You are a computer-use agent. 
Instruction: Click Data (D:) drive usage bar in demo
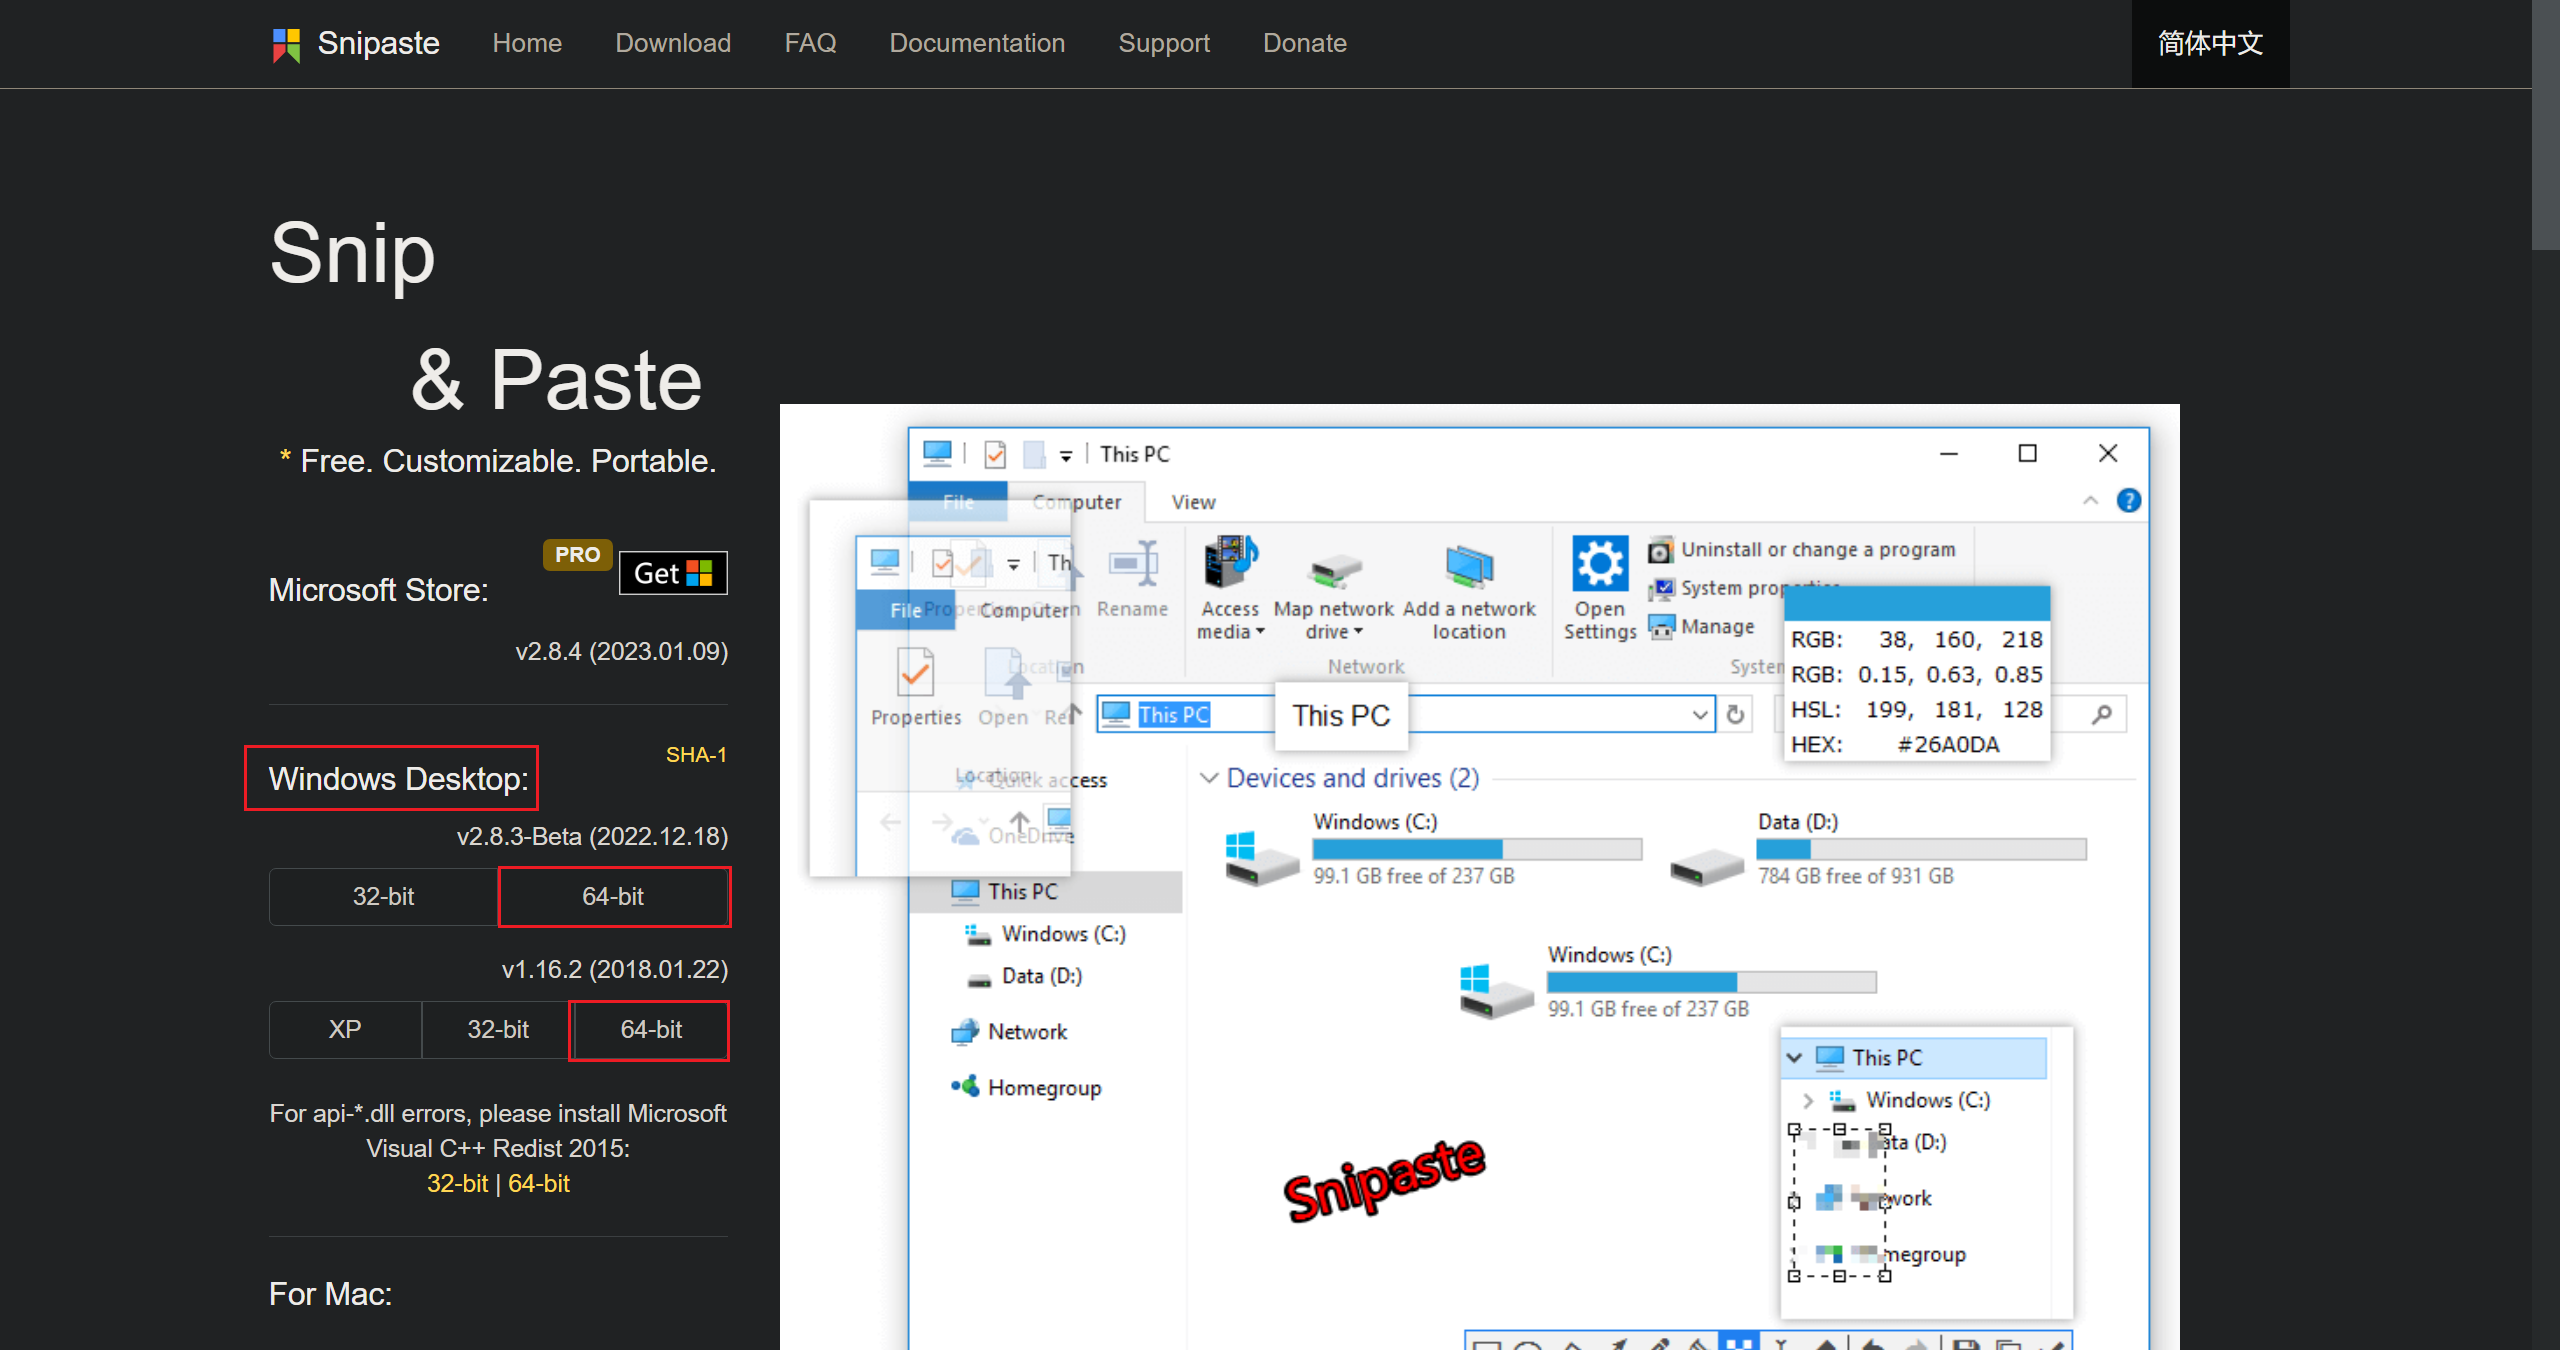pyautogui.click(x=1921, y=849)
